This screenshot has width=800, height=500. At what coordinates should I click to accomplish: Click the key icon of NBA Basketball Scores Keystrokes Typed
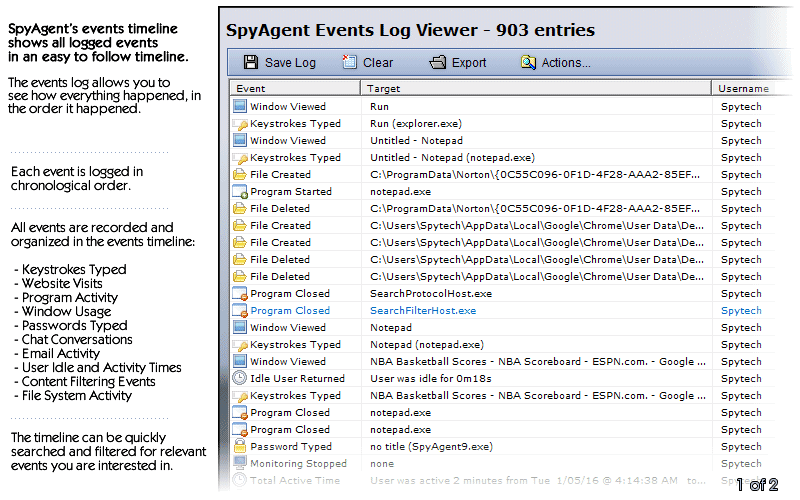239,395
